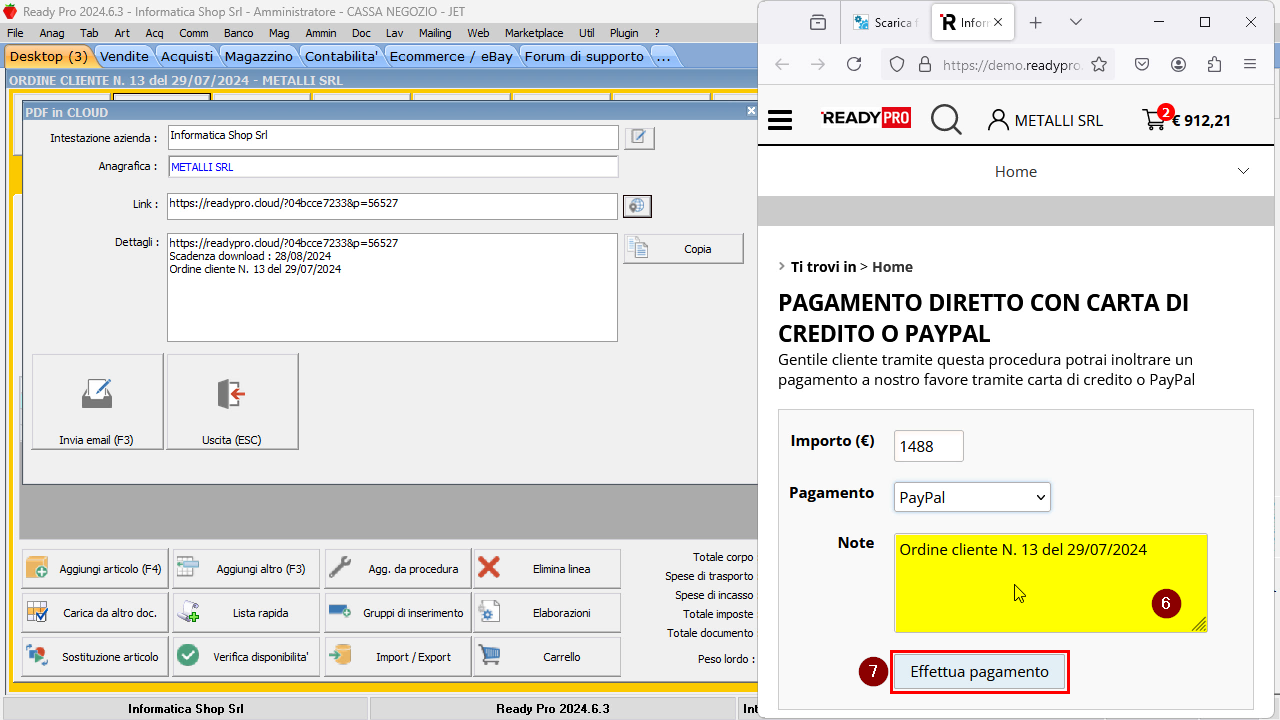
Task: Open the website hamburger menu
Action: pyautogui.click(x=780, y=120)
